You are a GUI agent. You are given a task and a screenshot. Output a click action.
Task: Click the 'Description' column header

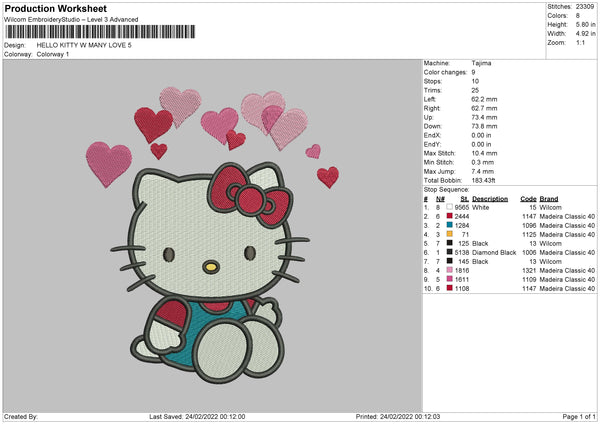coord(490,199)
